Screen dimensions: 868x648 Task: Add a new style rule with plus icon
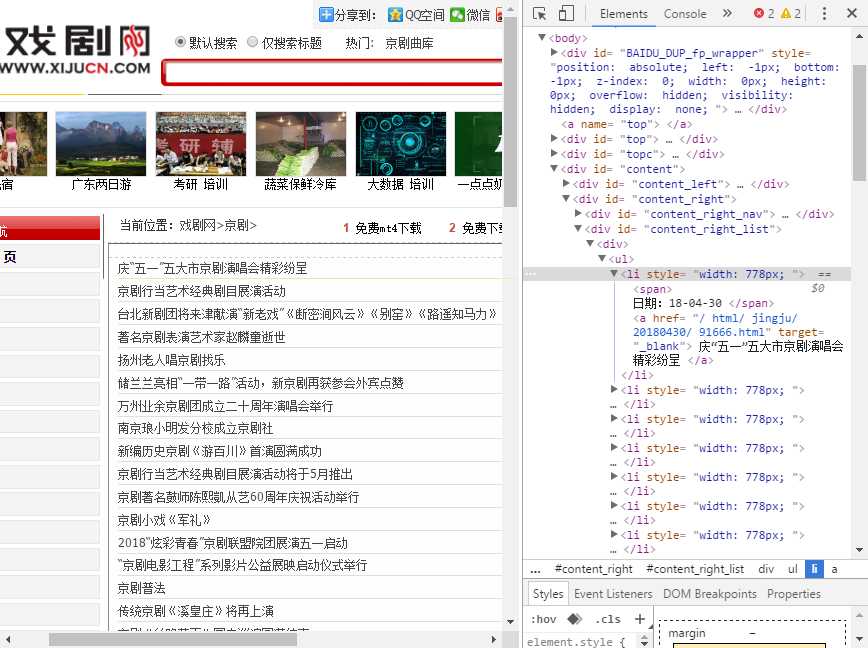pos(640,619)
